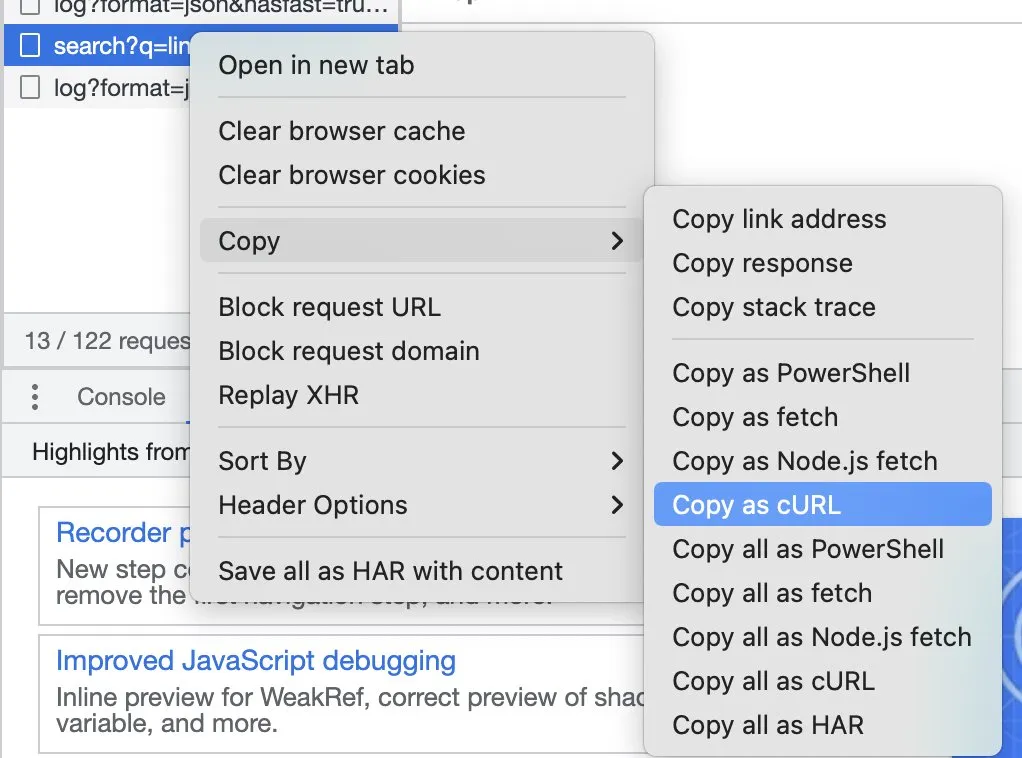
Task: Open the 'Sort By' submenu
Action: click(421, 461)
